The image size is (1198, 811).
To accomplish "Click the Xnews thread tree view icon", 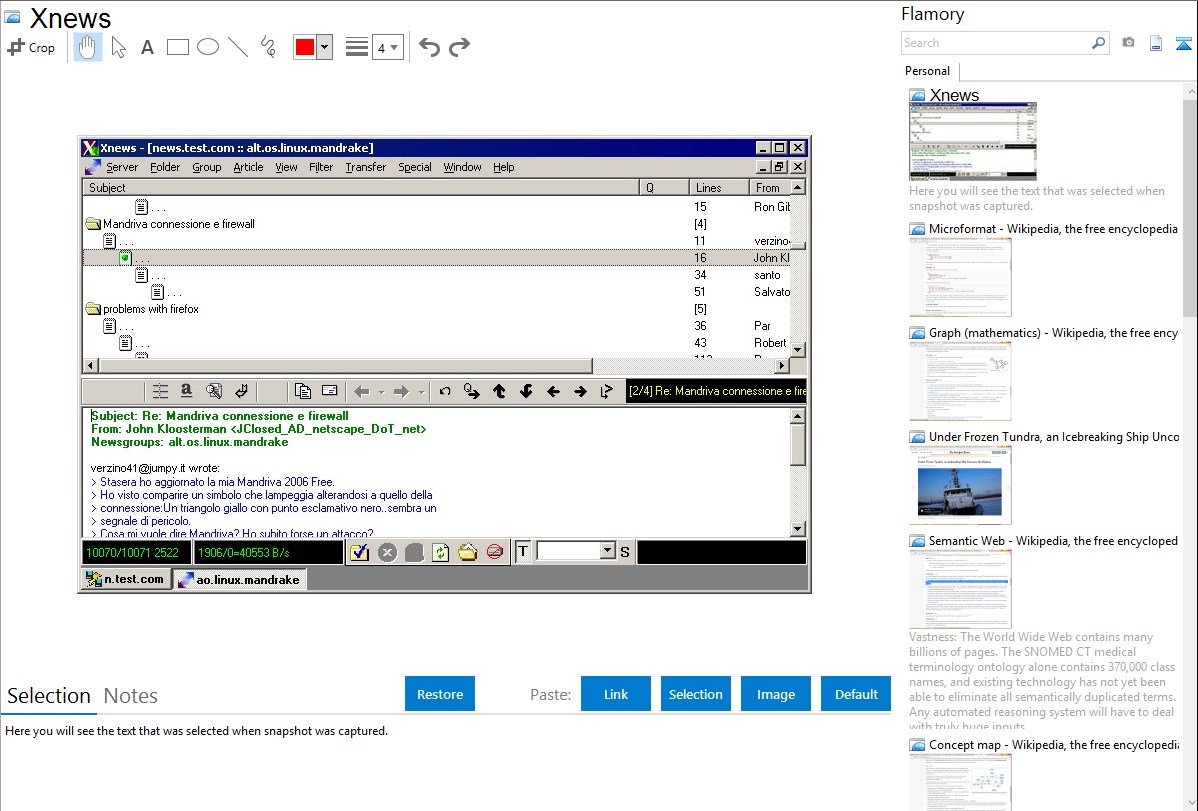I will point(160,391).
